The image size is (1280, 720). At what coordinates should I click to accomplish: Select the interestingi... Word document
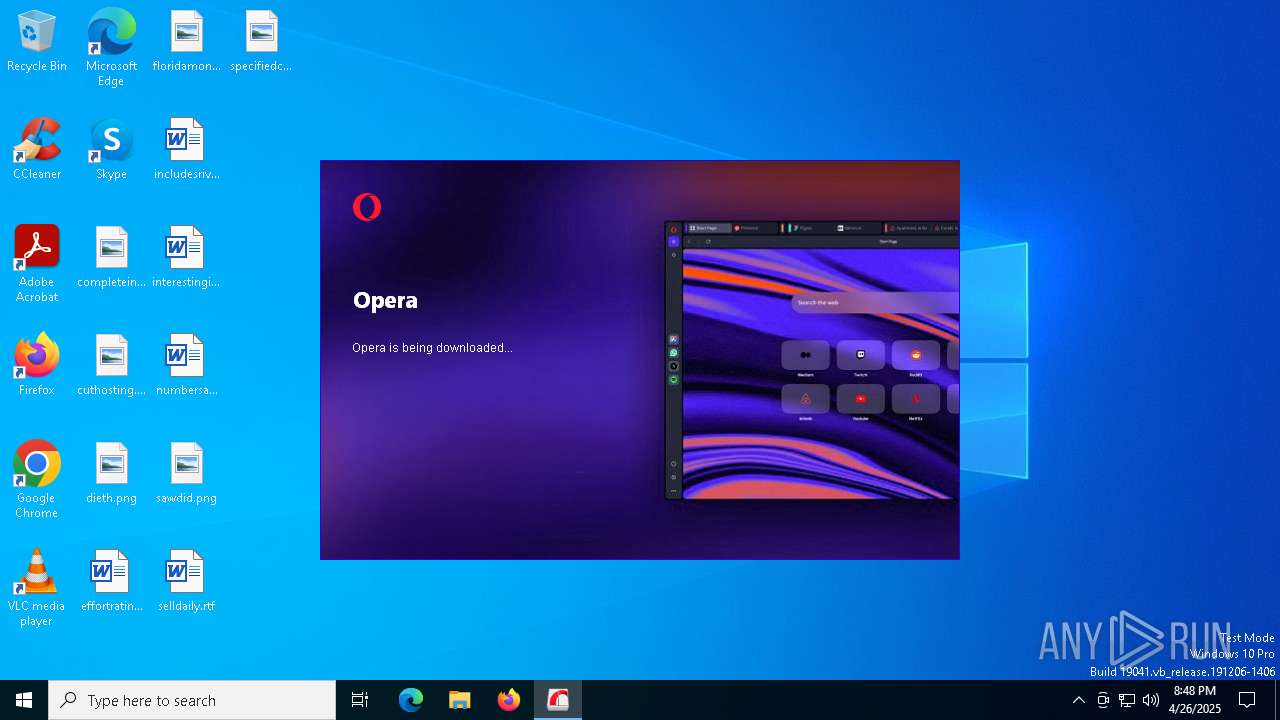[186, 258]
